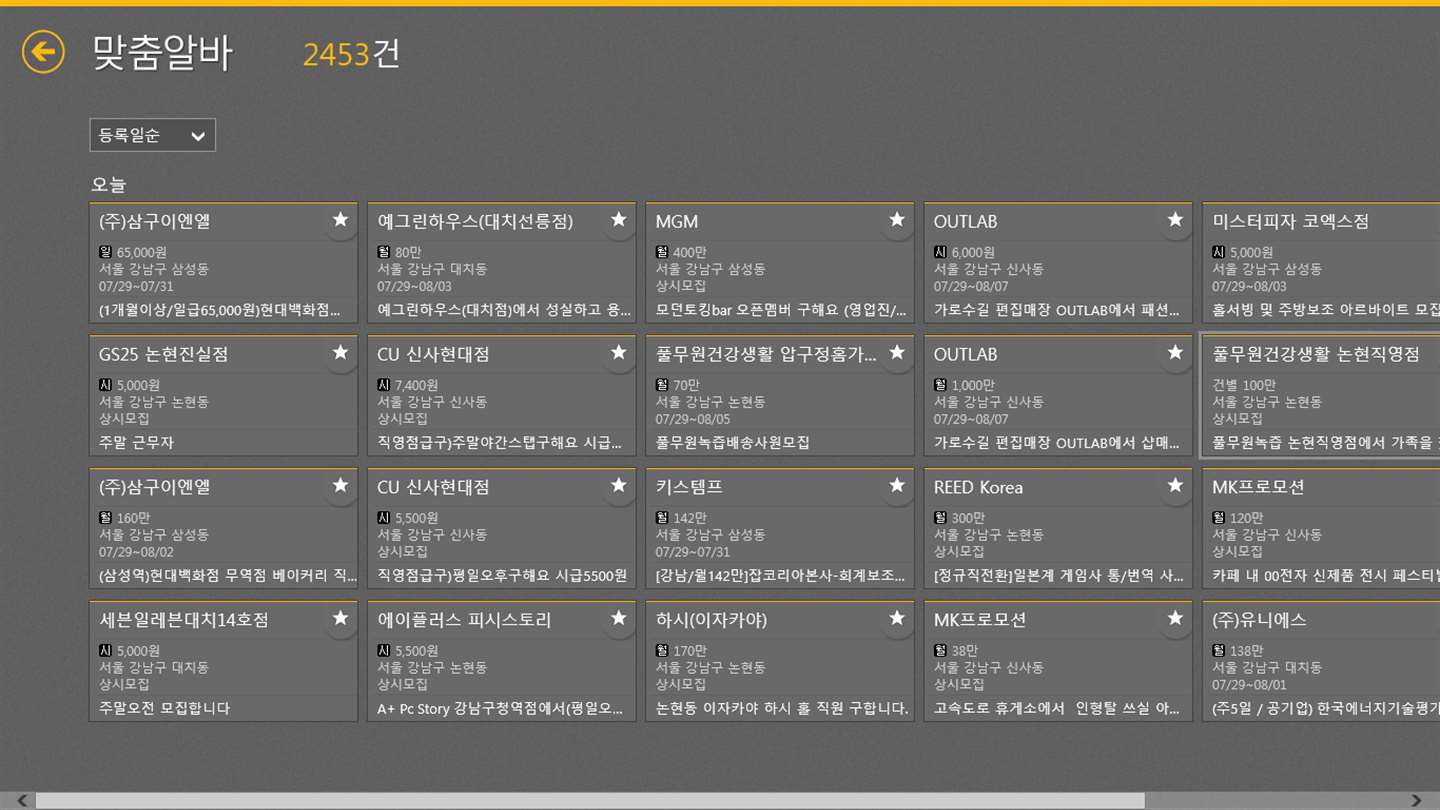
Task: Mark GS25 논현진실점 as favorite
Action: [340, 353]
